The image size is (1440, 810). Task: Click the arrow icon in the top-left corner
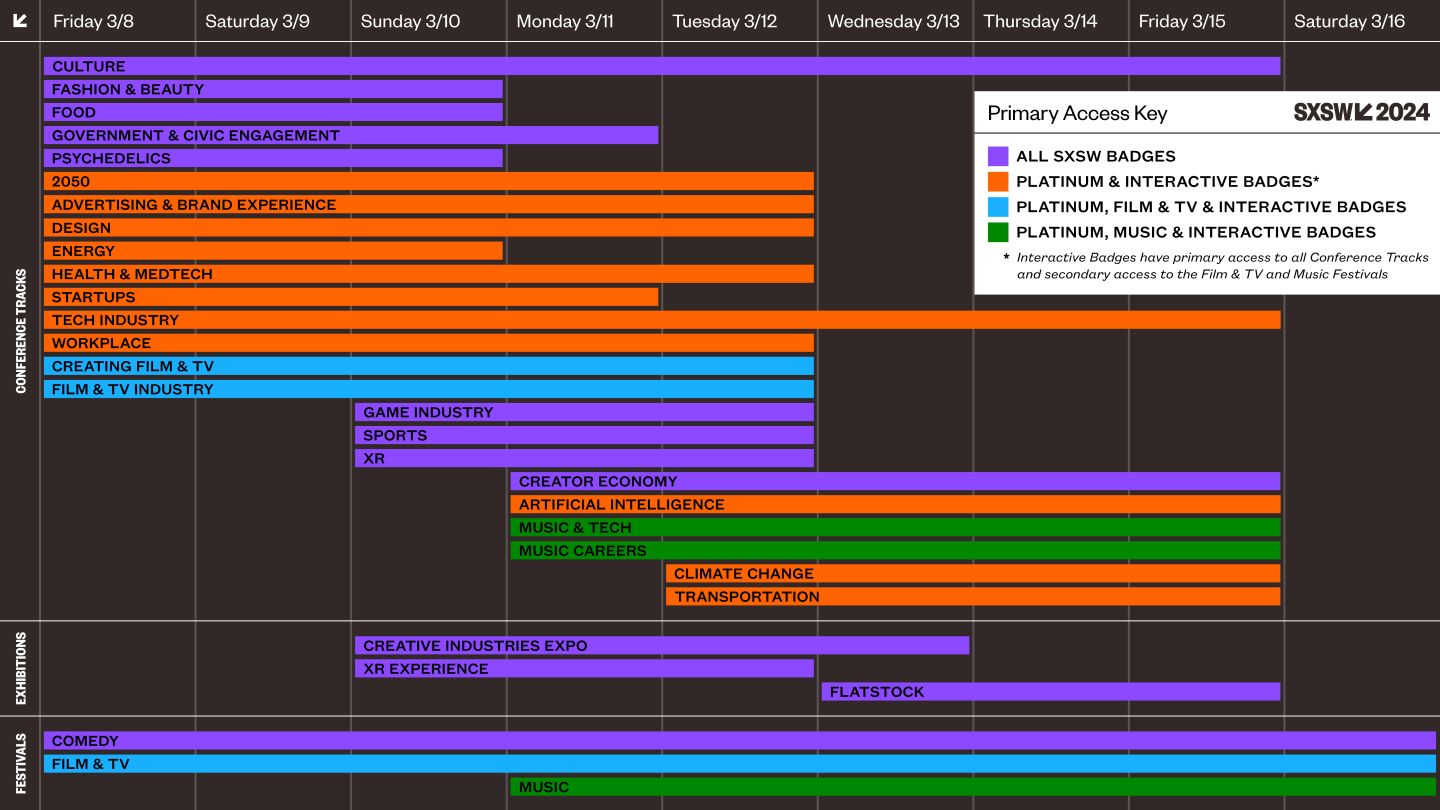[x=20, y=20]
